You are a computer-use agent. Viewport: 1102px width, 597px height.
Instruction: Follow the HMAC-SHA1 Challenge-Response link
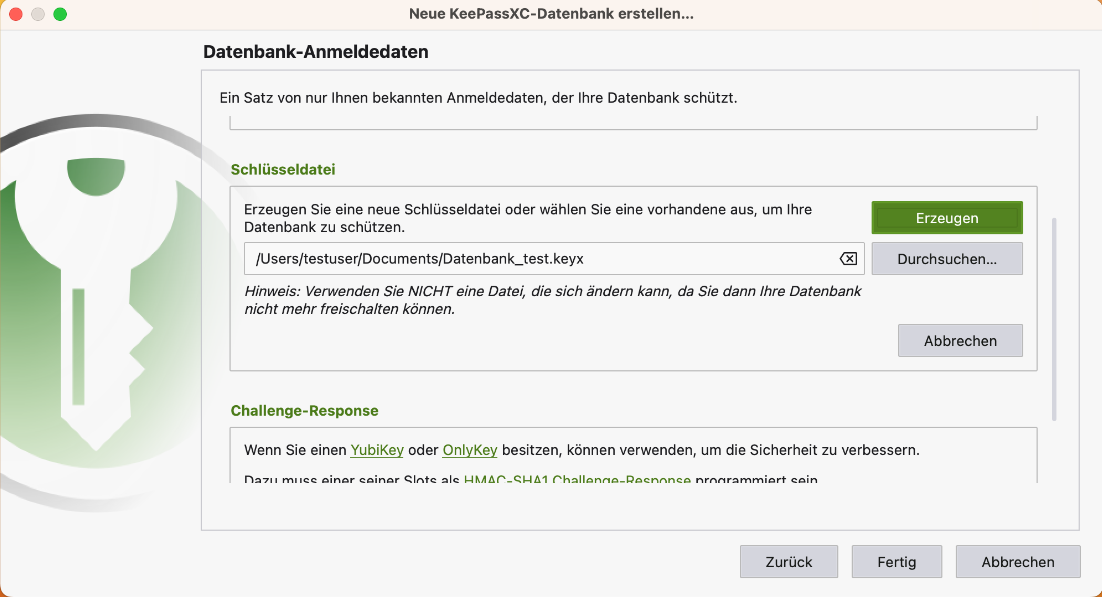(x=577, y=480)
